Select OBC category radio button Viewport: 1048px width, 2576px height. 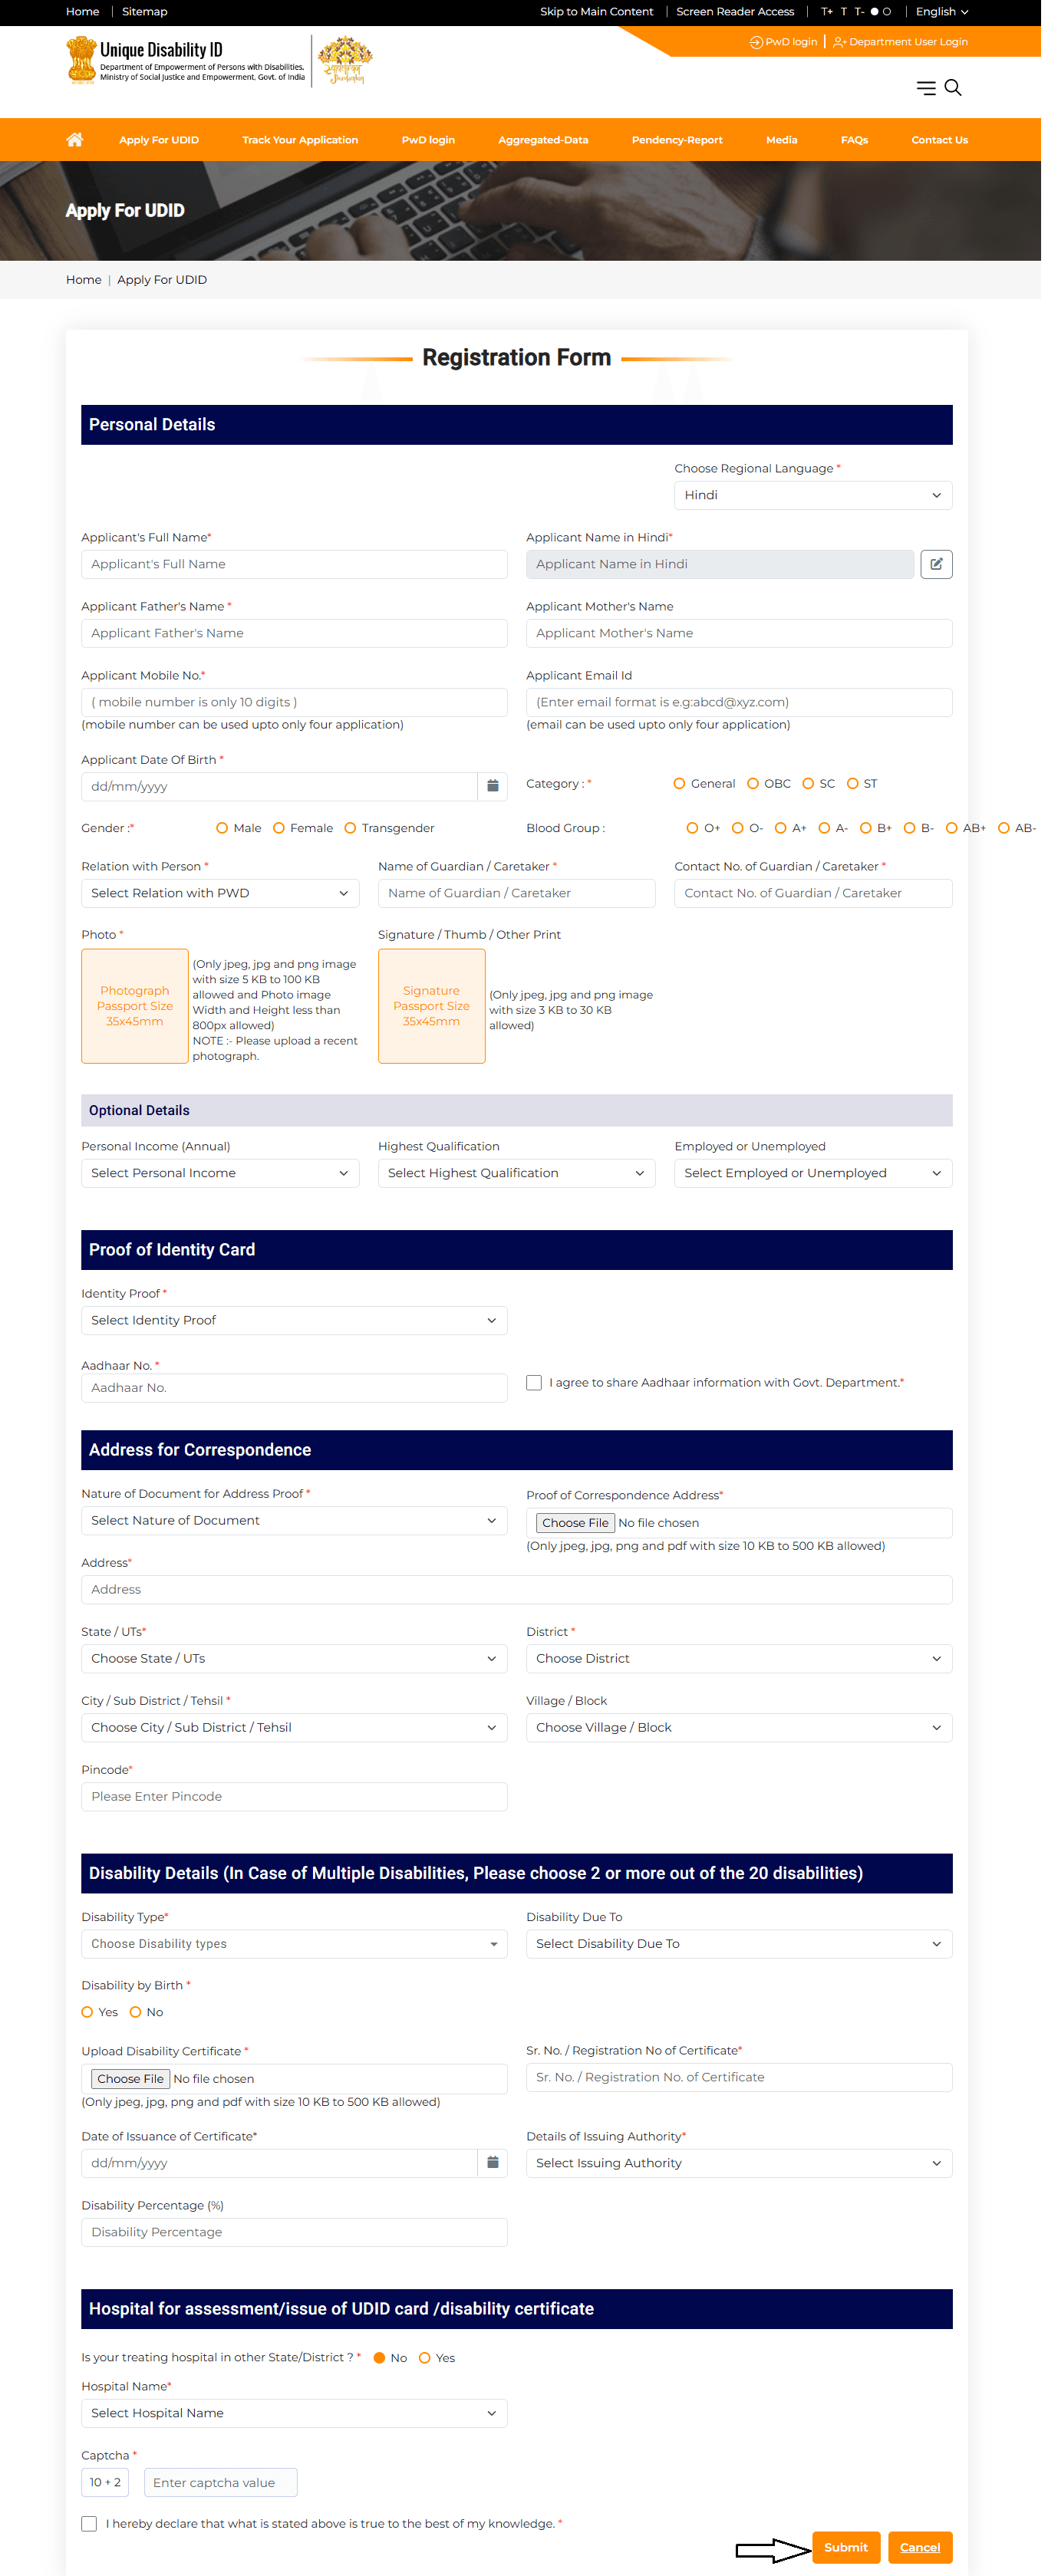[753, 784]
